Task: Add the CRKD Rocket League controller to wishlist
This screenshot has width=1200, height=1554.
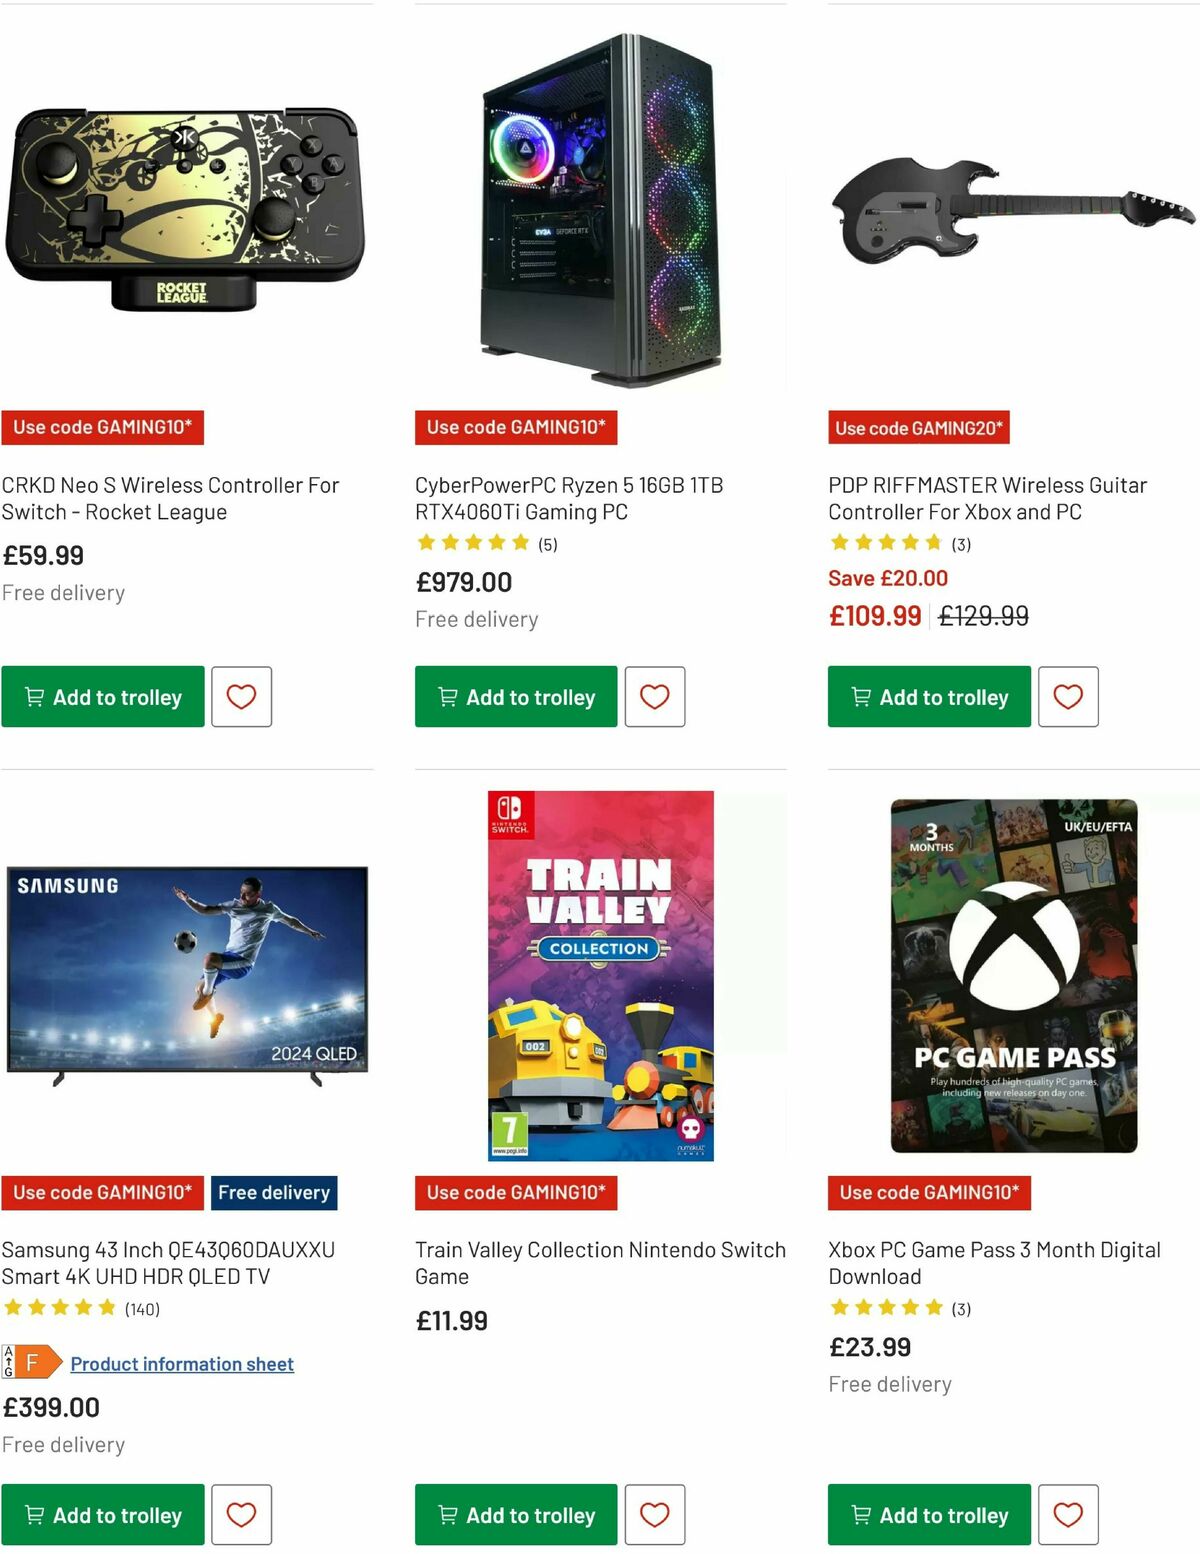Action: [241, 697]
